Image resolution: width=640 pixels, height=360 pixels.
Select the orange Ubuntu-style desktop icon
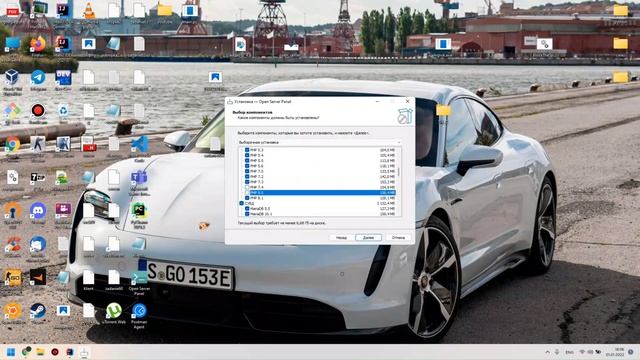pos(13,311)
